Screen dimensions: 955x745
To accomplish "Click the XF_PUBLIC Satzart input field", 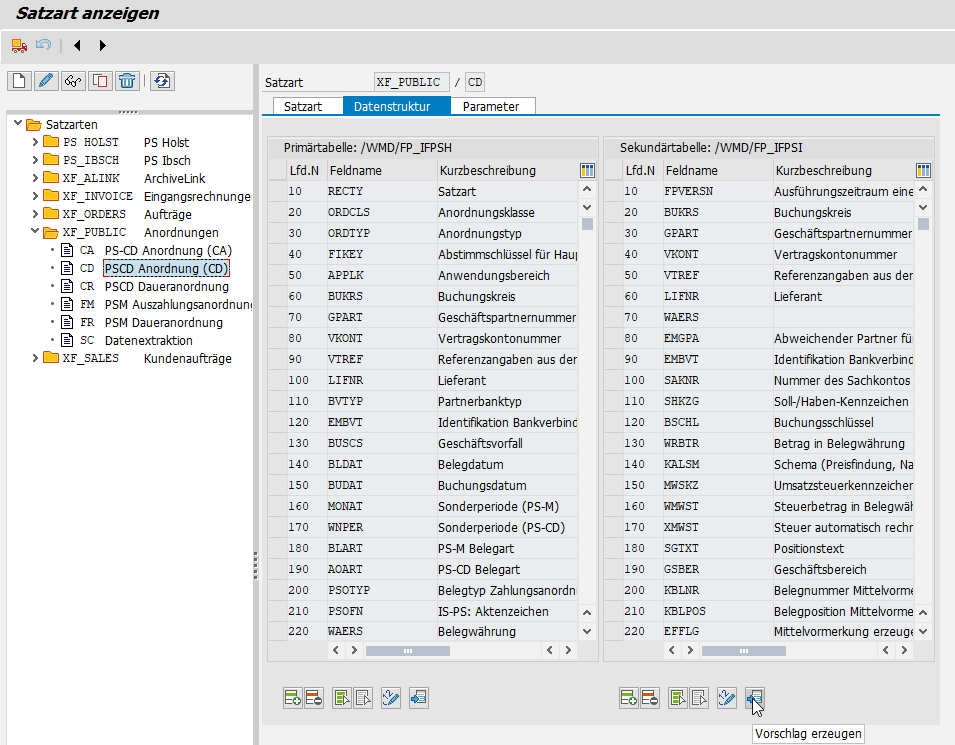I will click(410, 82).
